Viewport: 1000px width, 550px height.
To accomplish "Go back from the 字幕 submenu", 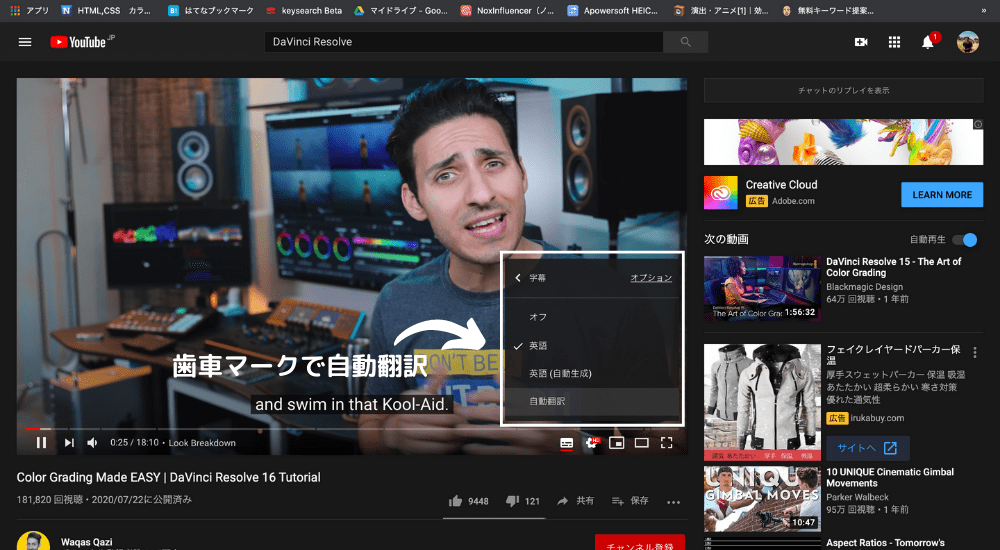I will [518, 278].
